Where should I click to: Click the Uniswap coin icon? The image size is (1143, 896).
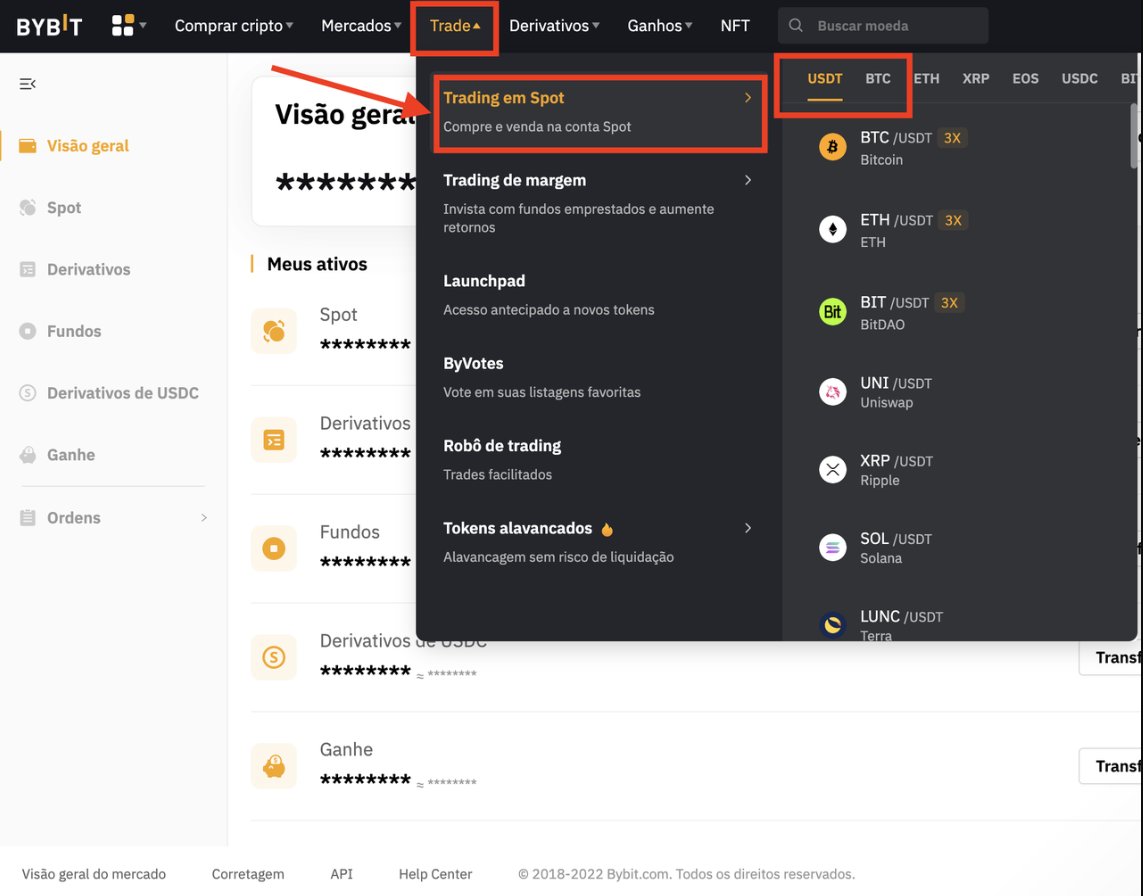tap(832, 392)
